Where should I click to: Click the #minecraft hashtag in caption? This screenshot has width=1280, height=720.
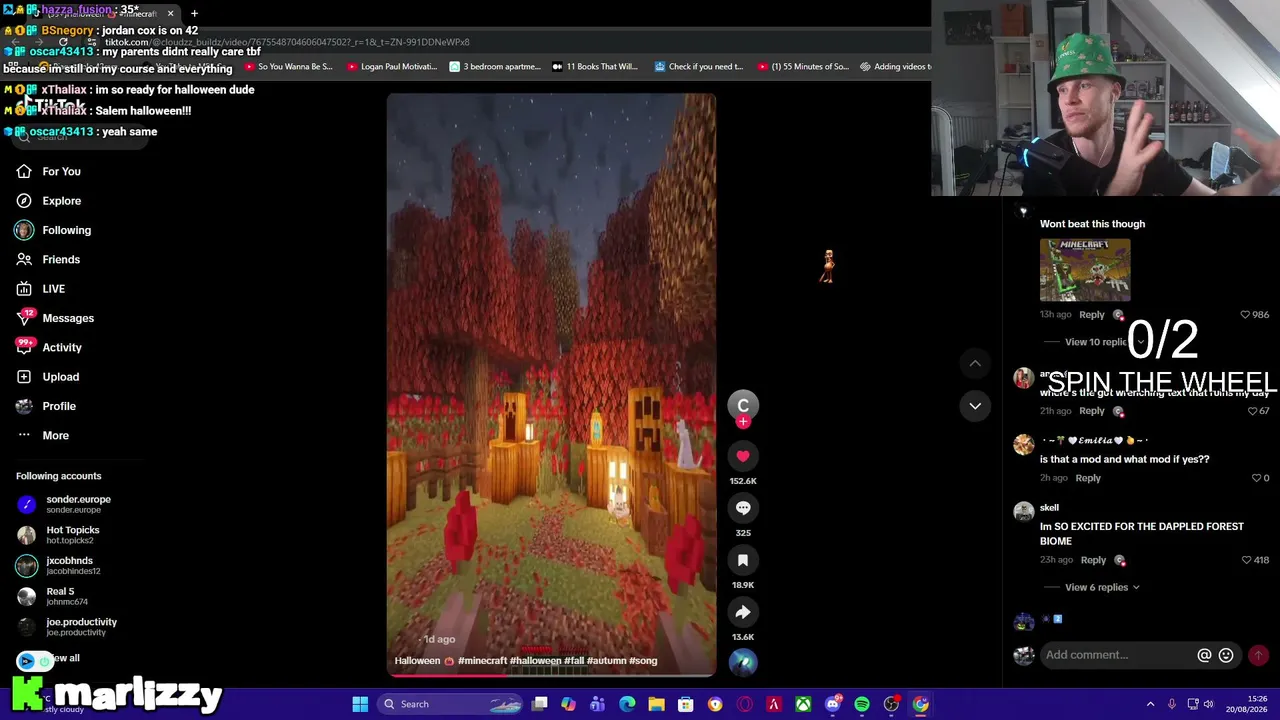tap(482, 661)
